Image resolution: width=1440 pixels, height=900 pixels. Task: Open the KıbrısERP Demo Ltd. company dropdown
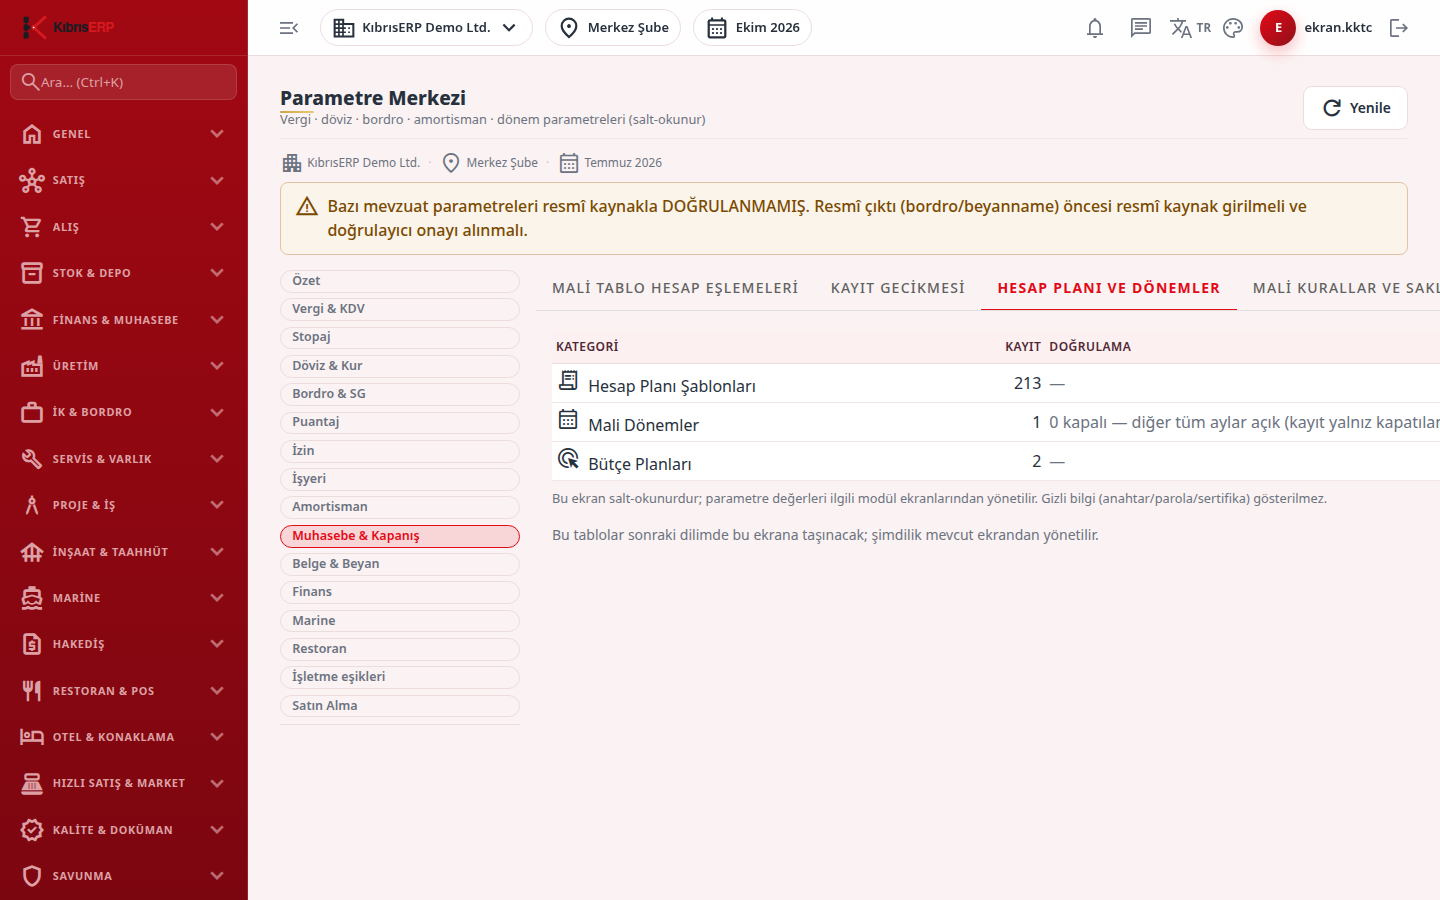(x=426, y=28)
